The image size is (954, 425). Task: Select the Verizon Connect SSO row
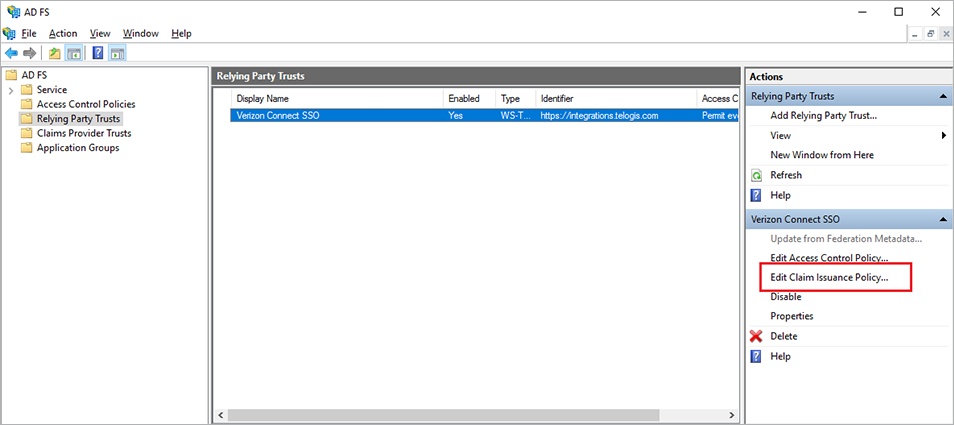[x=484, y=116]
